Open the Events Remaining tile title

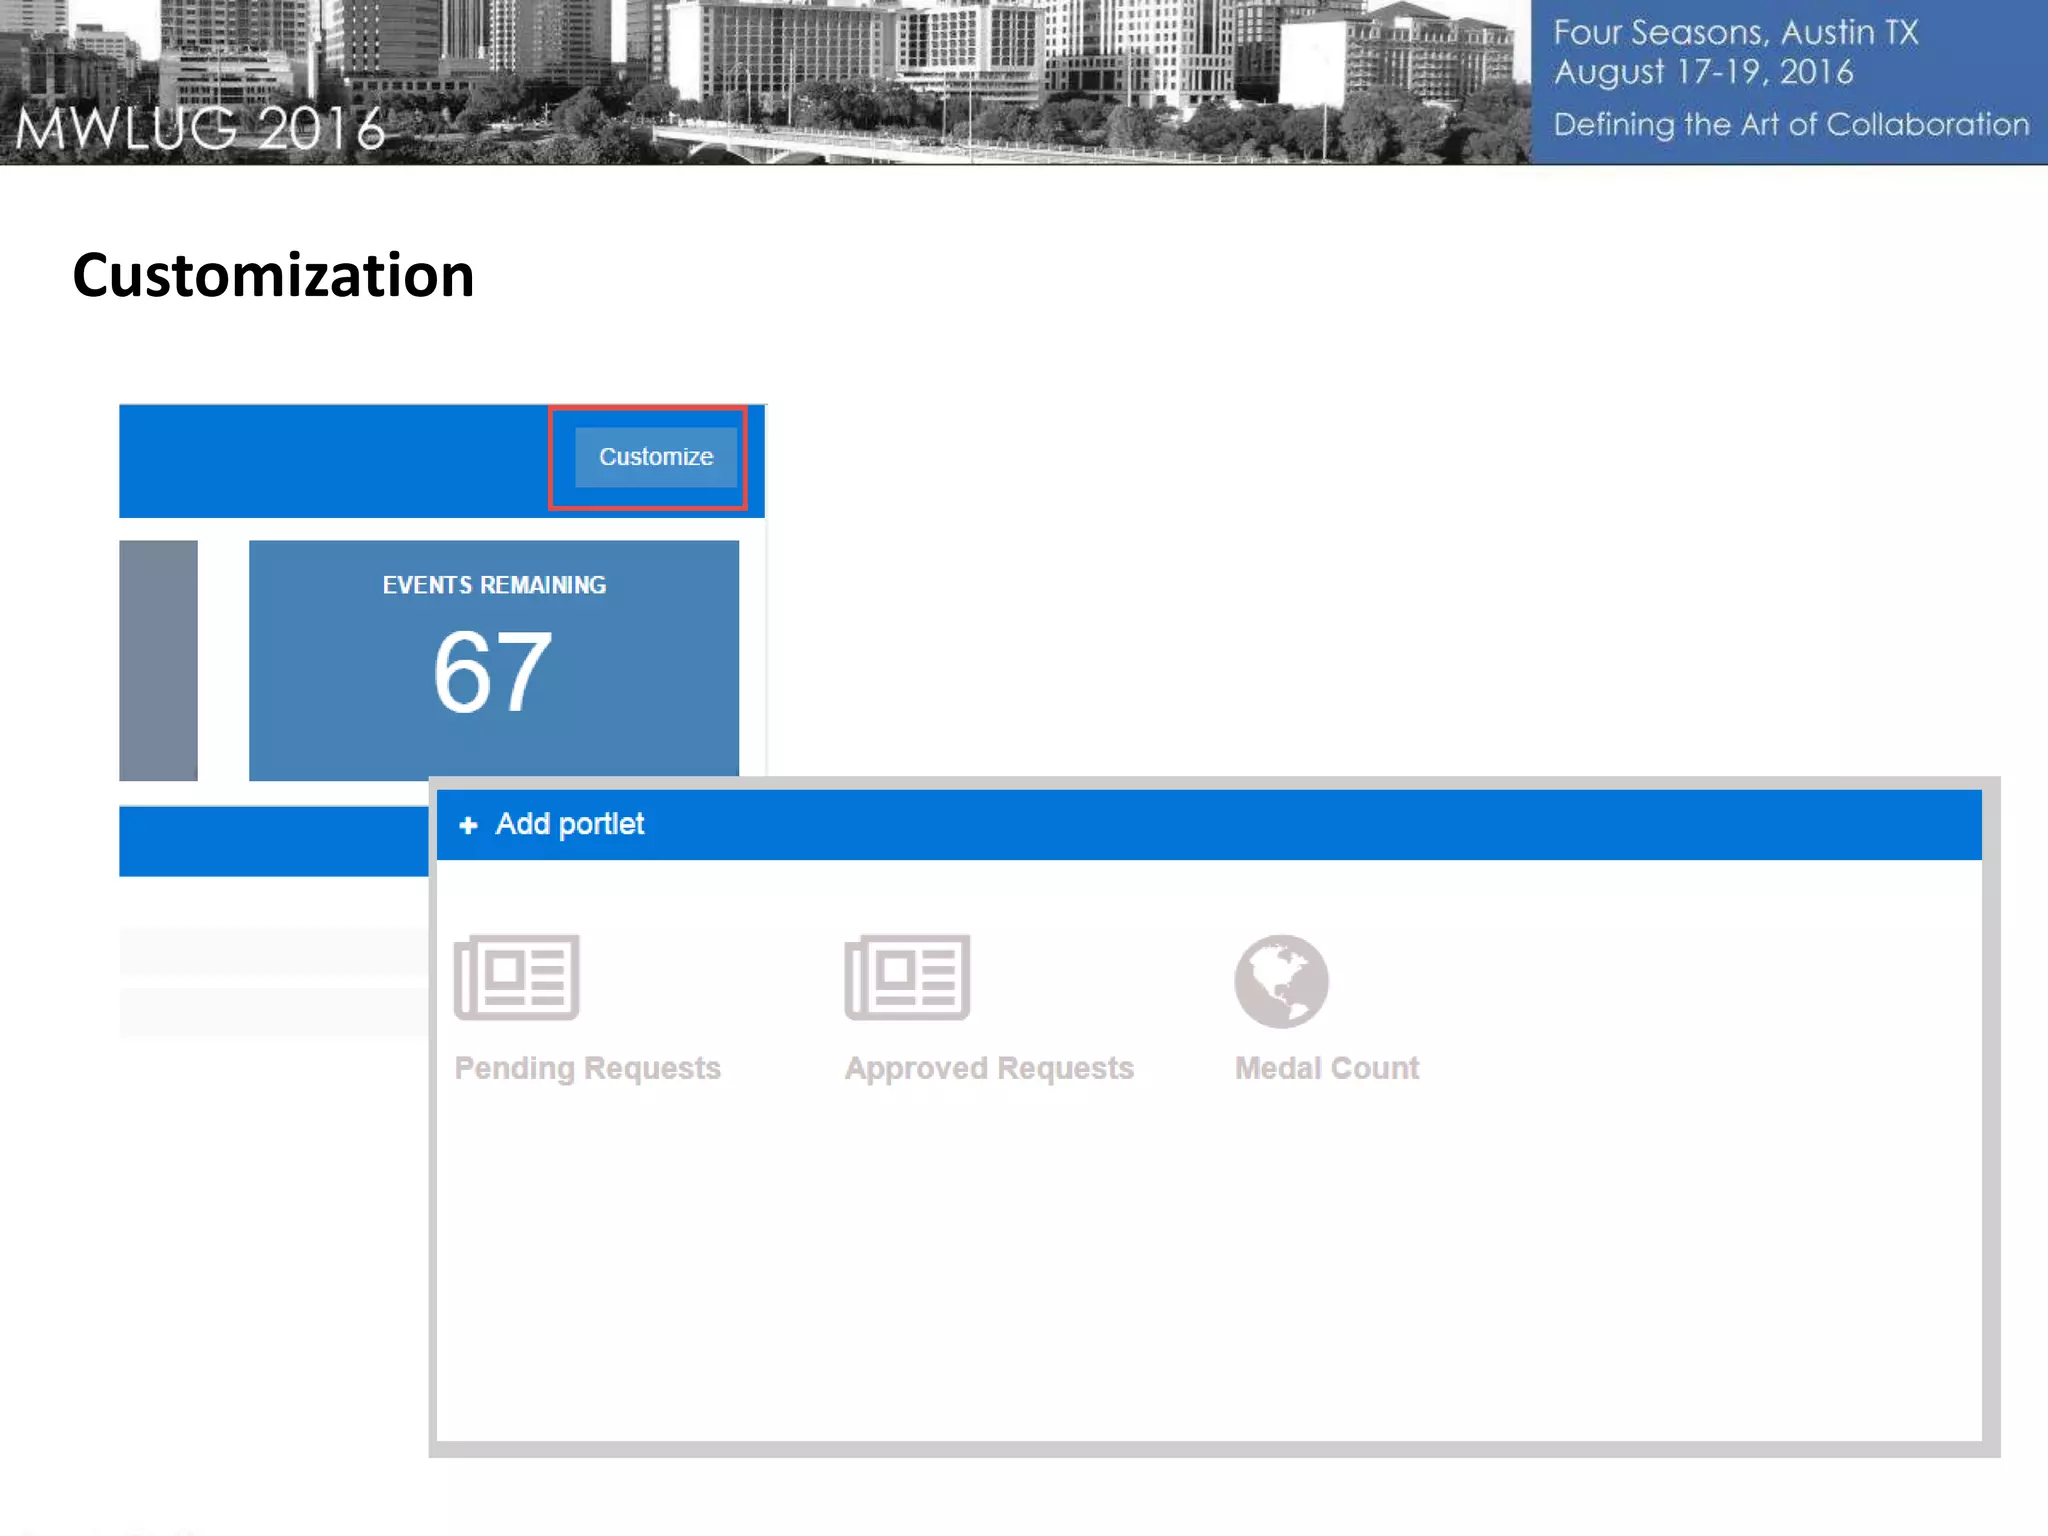(494, 585)
